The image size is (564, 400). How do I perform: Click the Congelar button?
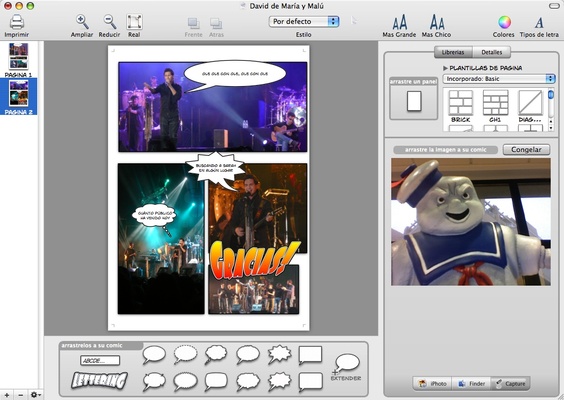click(526, 149)
